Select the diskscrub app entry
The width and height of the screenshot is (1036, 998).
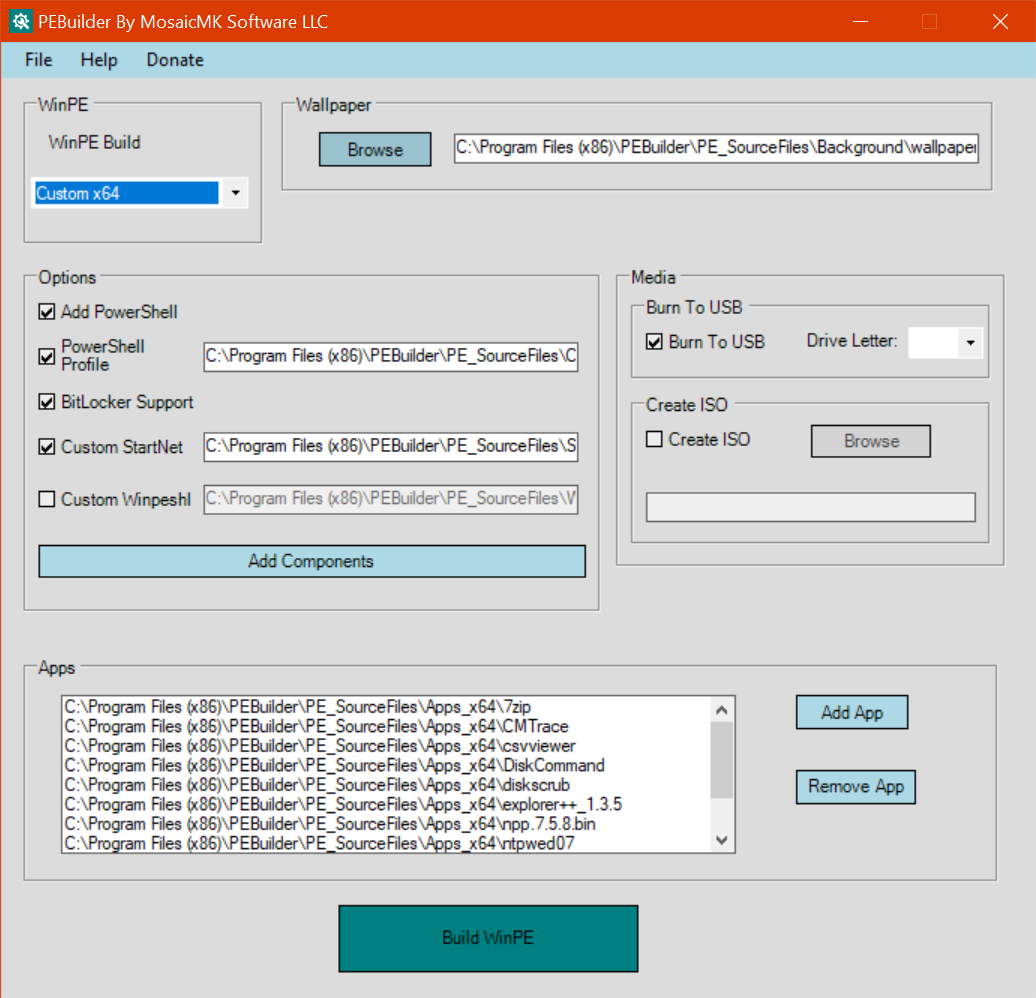[387, 785]
